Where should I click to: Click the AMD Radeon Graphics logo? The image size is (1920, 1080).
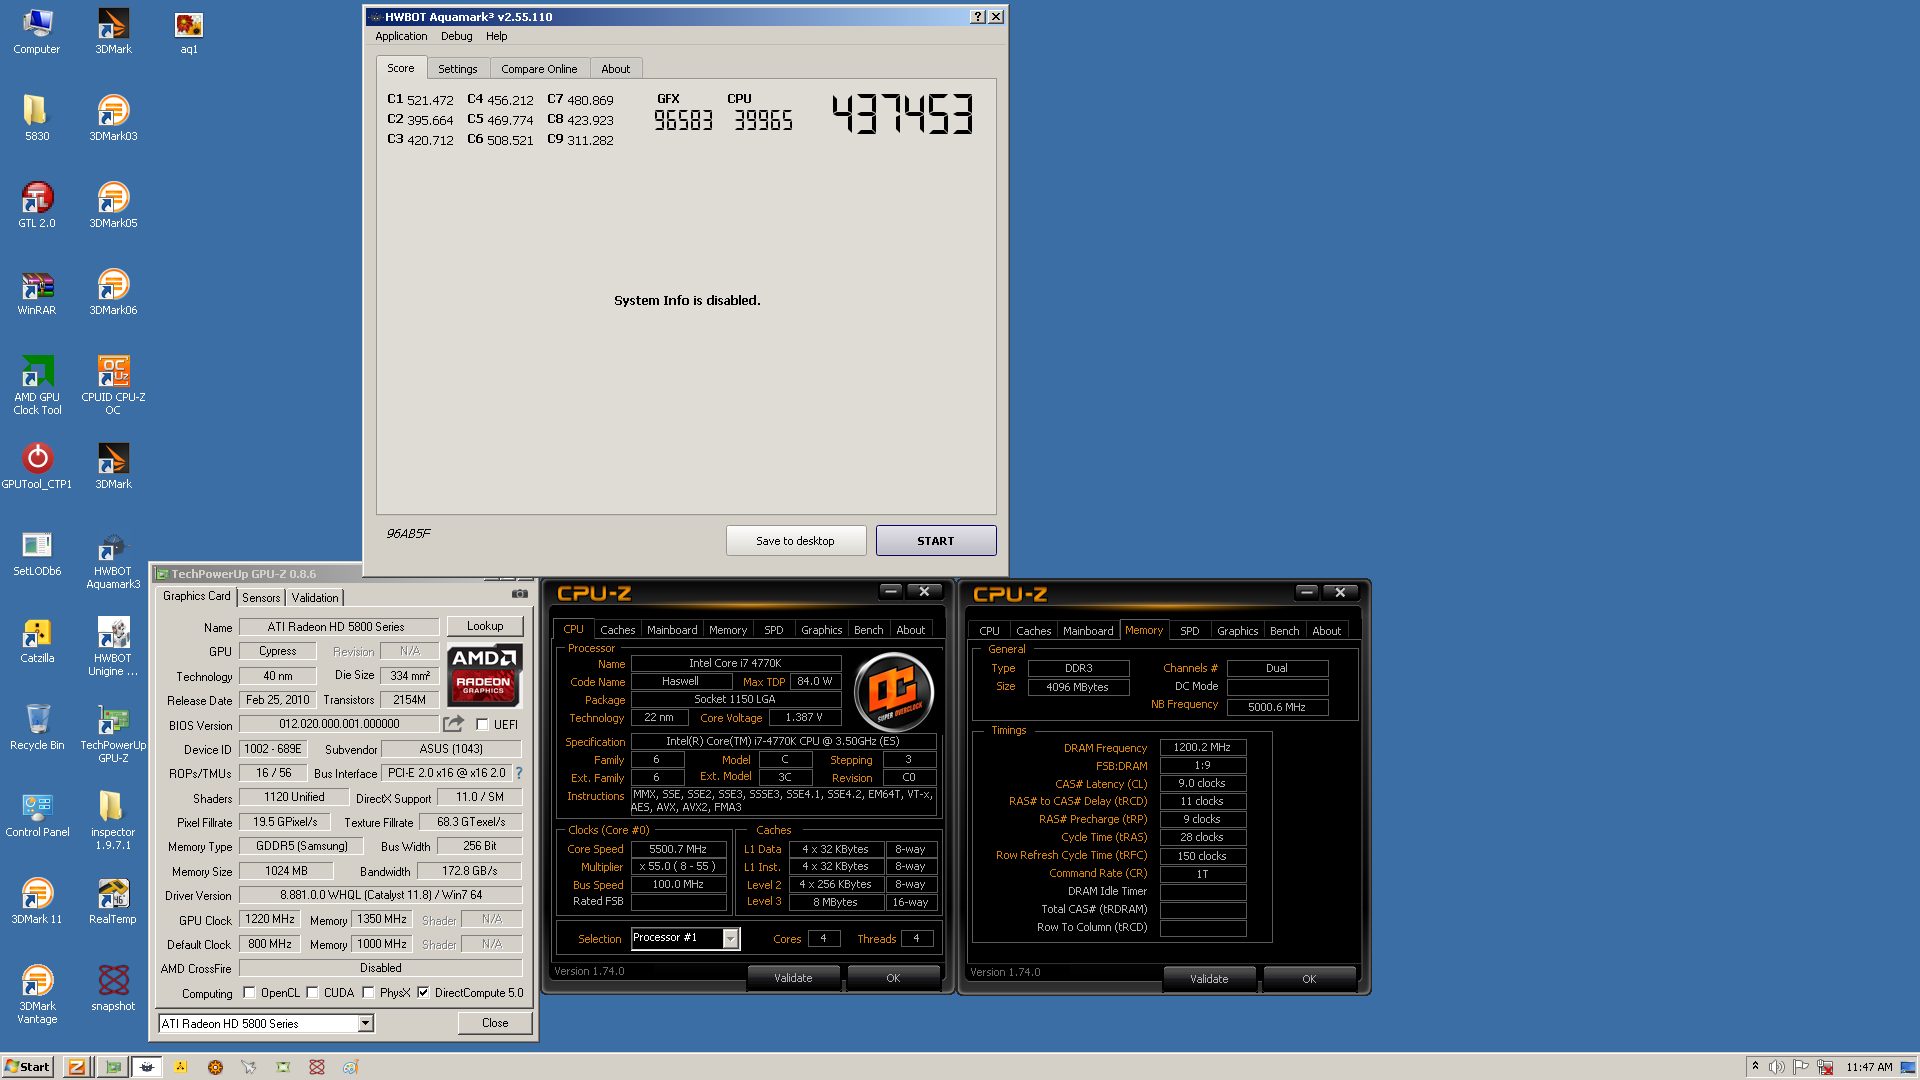coord(485,675)
